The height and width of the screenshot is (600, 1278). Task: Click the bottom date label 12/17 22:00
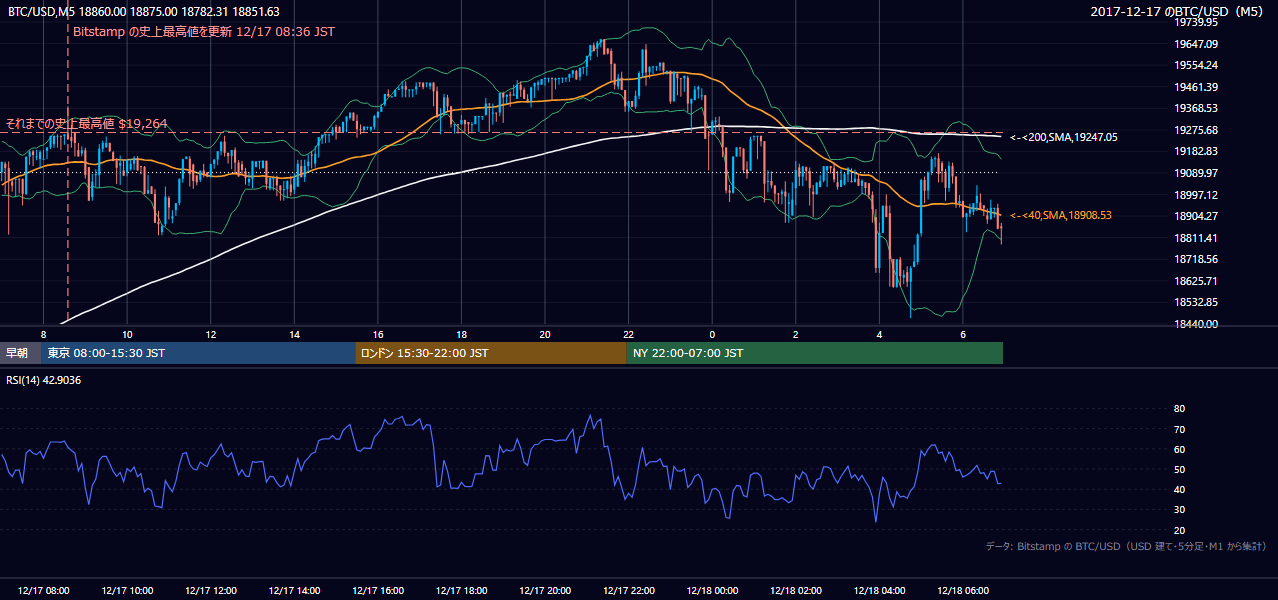coord(628,591)
